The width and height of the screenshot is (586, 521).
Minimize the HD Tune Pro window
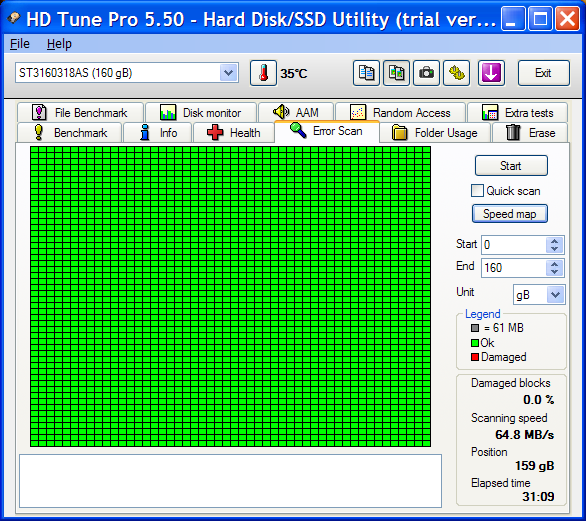(x=513, y=18)
